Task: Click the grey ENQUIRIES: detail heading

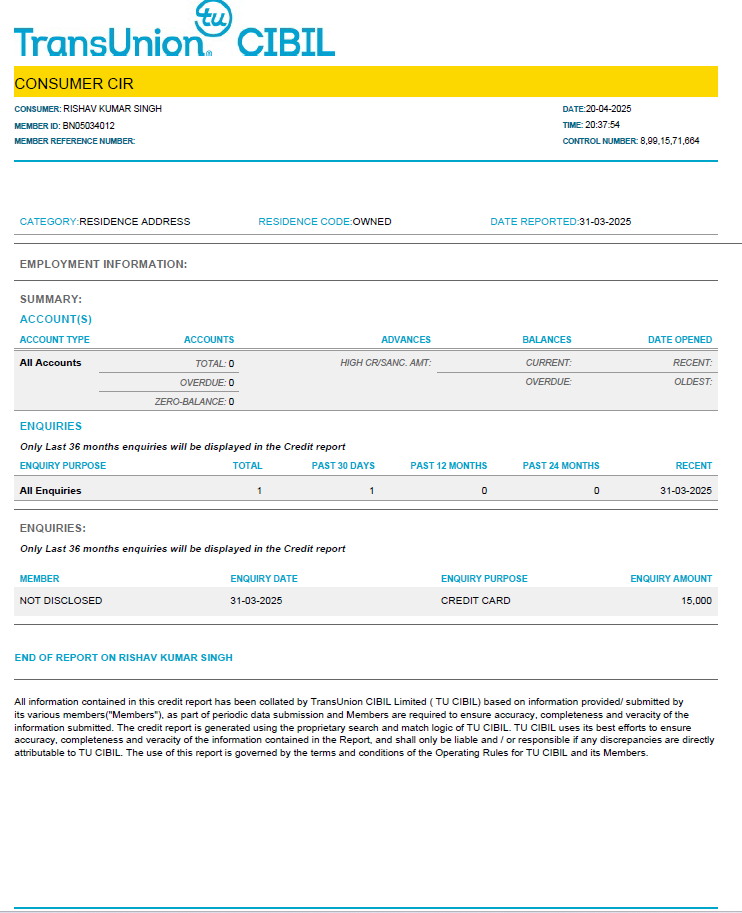Action: coord(53,528)
